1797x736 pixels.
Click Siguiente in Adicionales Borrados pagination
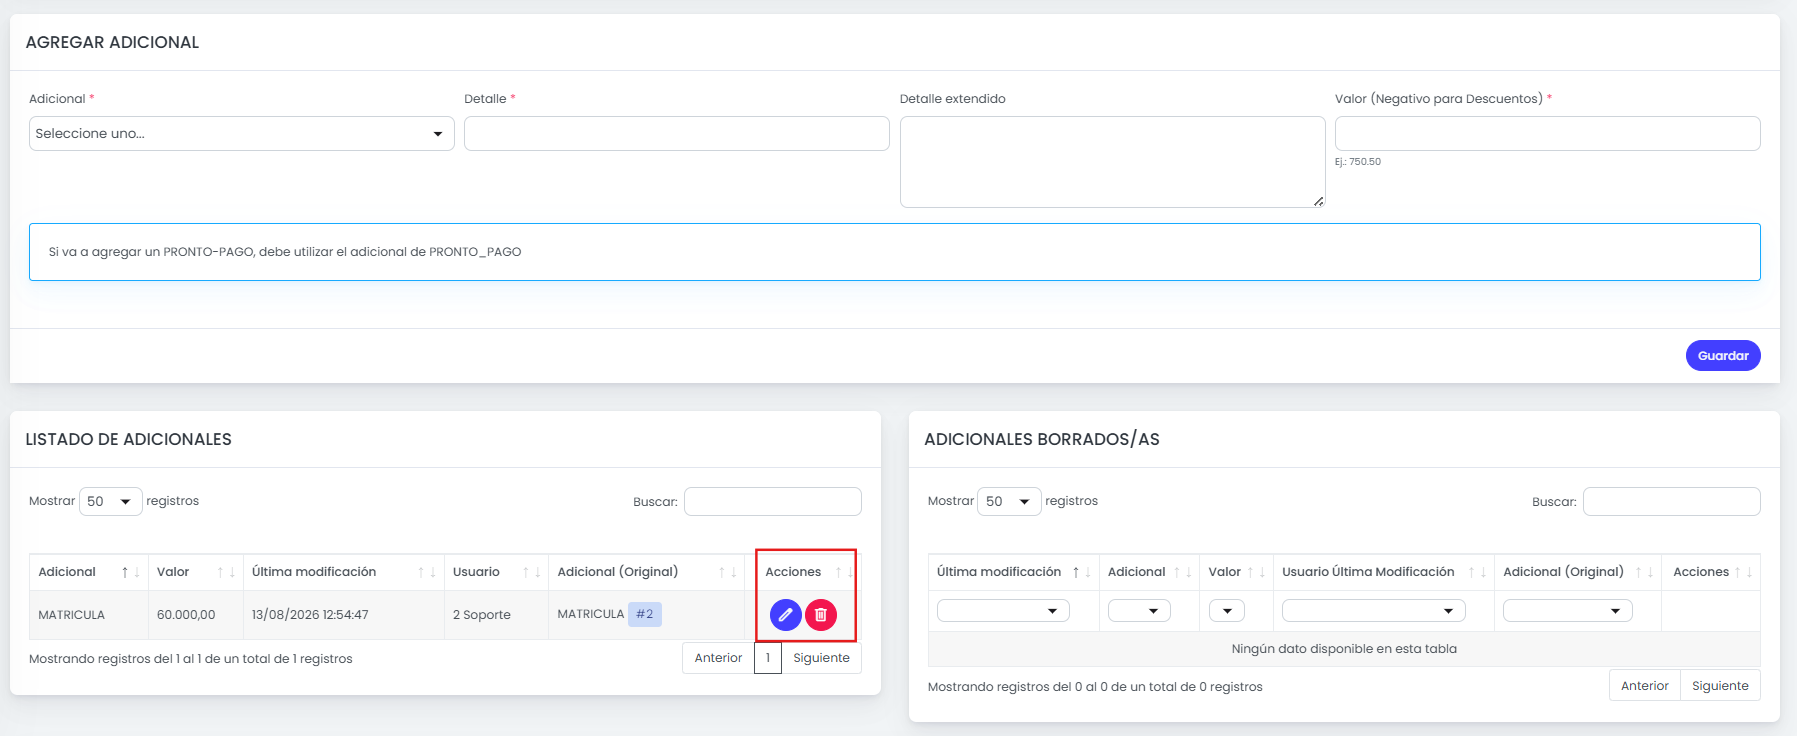tap(1720, 686)
